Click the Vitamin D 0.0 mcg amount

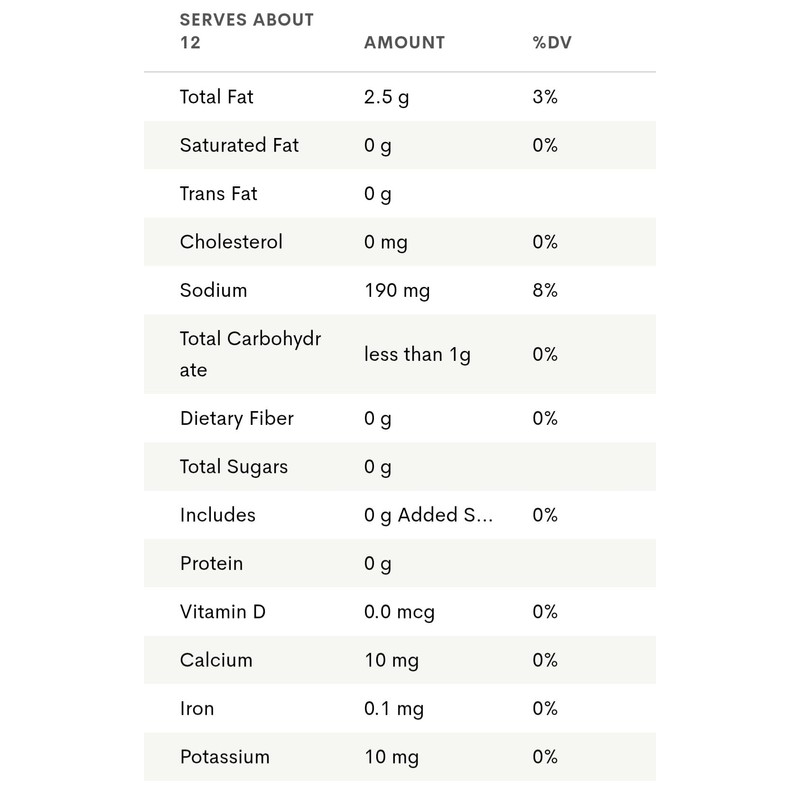[x=399, y=612]
